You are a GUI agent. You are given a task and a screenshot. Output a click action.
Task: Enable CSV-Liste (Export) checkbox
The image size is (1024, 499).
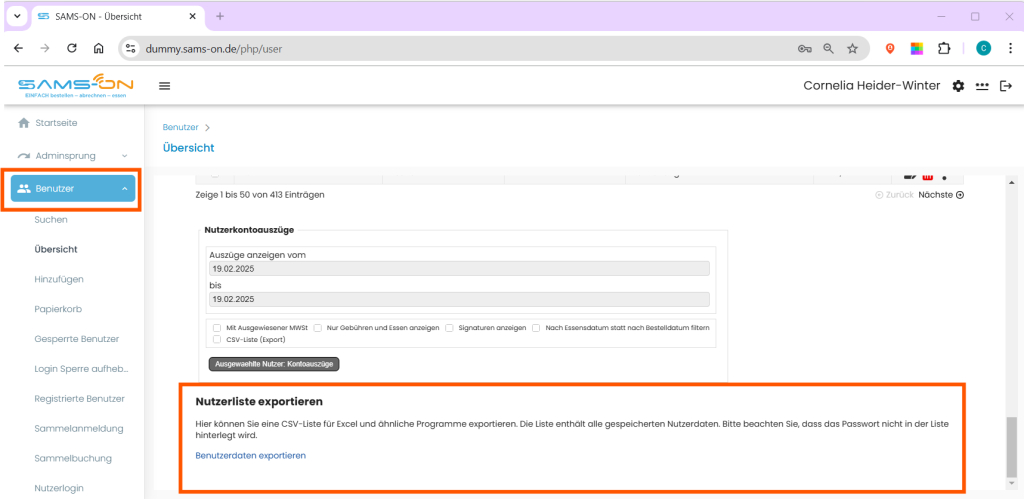217,340
